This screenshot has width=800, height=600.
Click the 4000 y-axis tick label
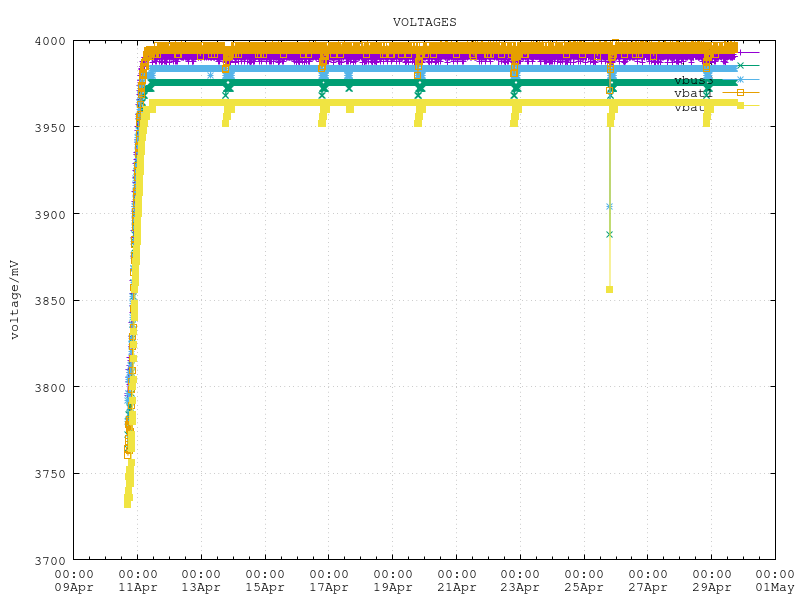coord(49,41)
